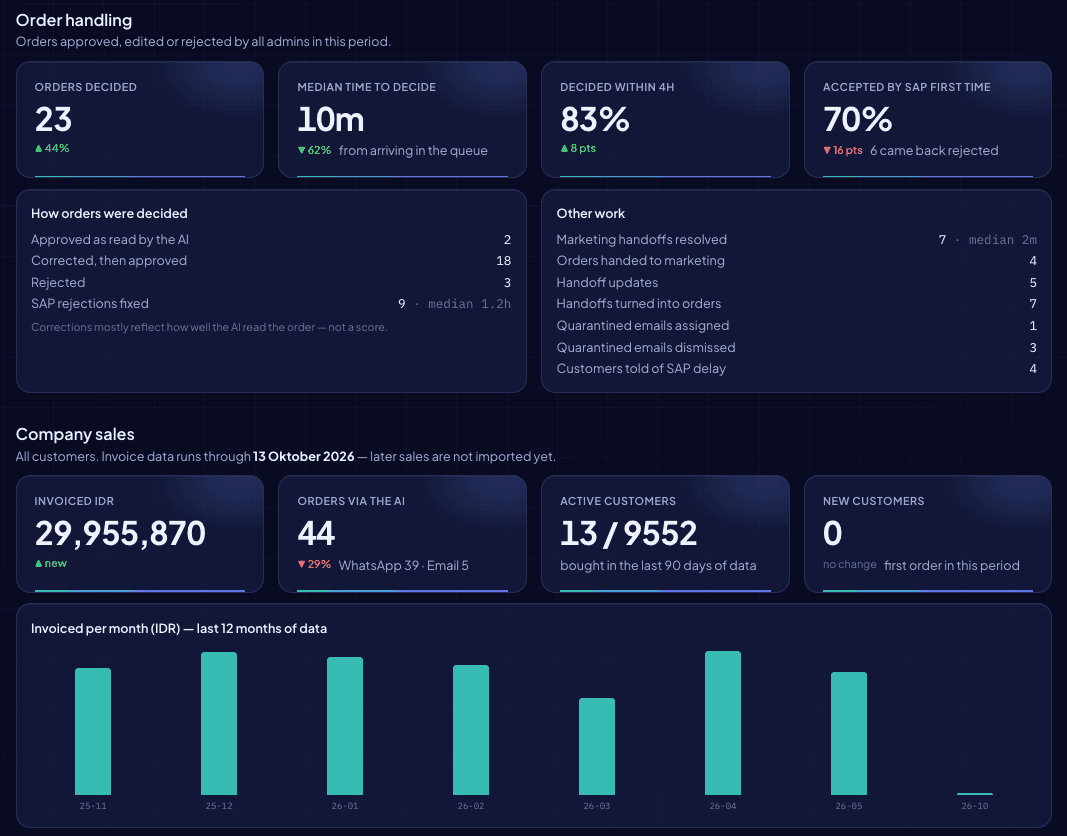Click 'bought in the last 90 days' text

click(x=658, y=565)
